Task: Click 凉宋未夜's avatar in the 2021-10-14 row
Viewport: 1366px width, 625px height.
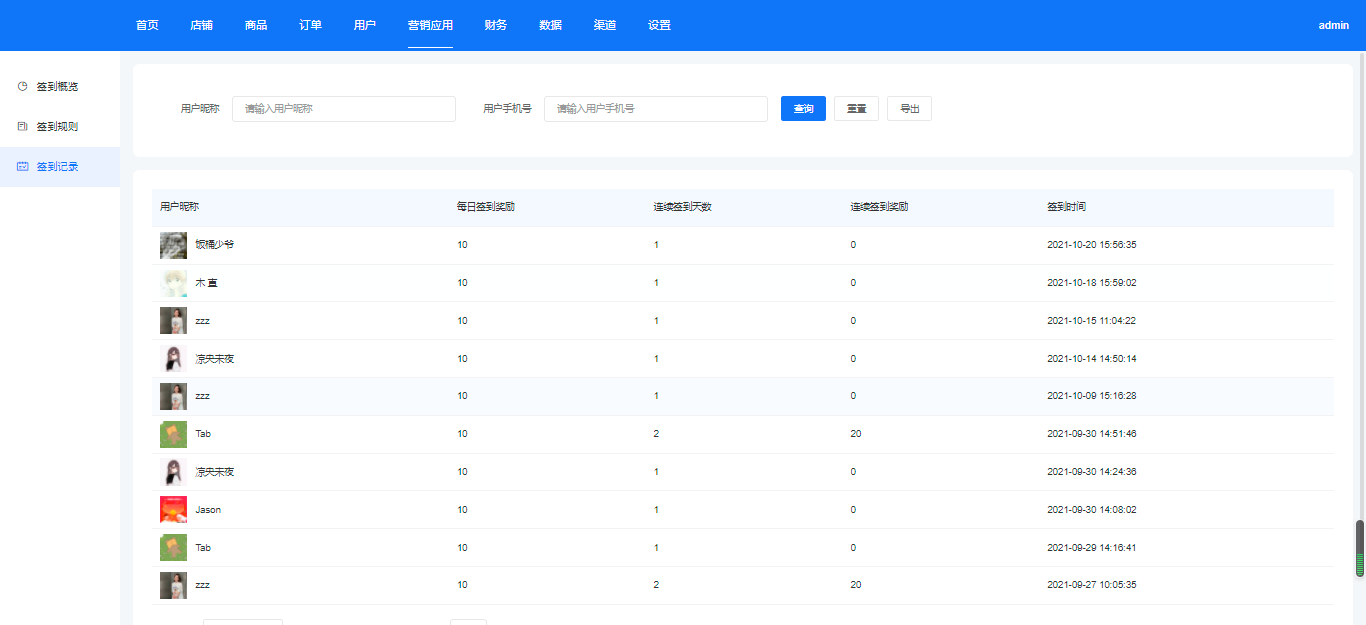Action: pos(173,359)
